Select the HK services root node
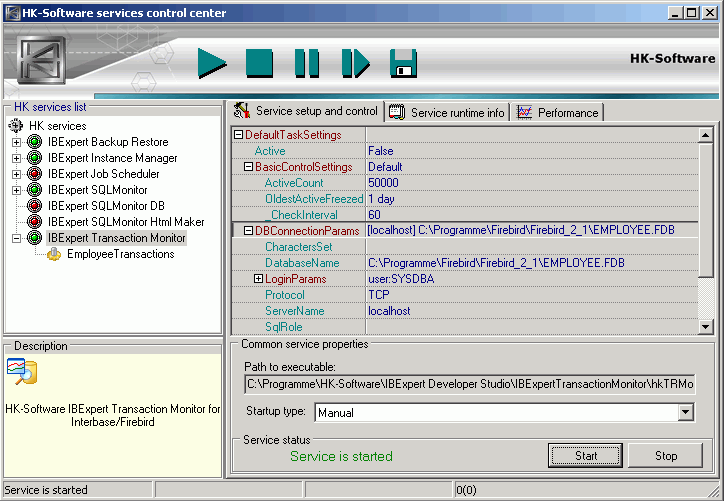Viewport: 724px width, 501px height. tap(57, 126)
